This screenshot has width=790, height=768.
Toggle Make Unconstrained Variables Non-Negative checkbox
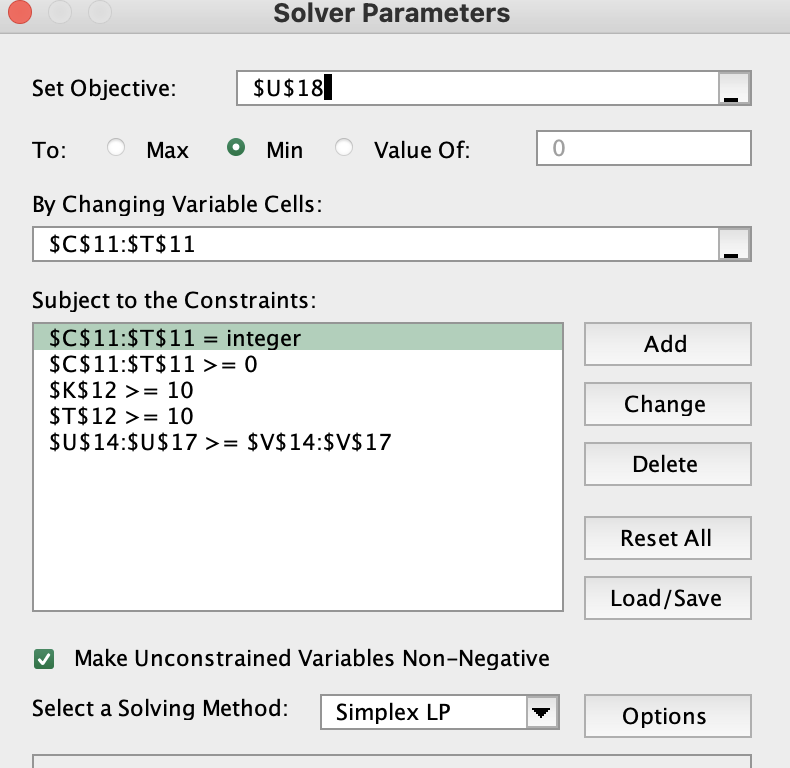pos(44,659)
